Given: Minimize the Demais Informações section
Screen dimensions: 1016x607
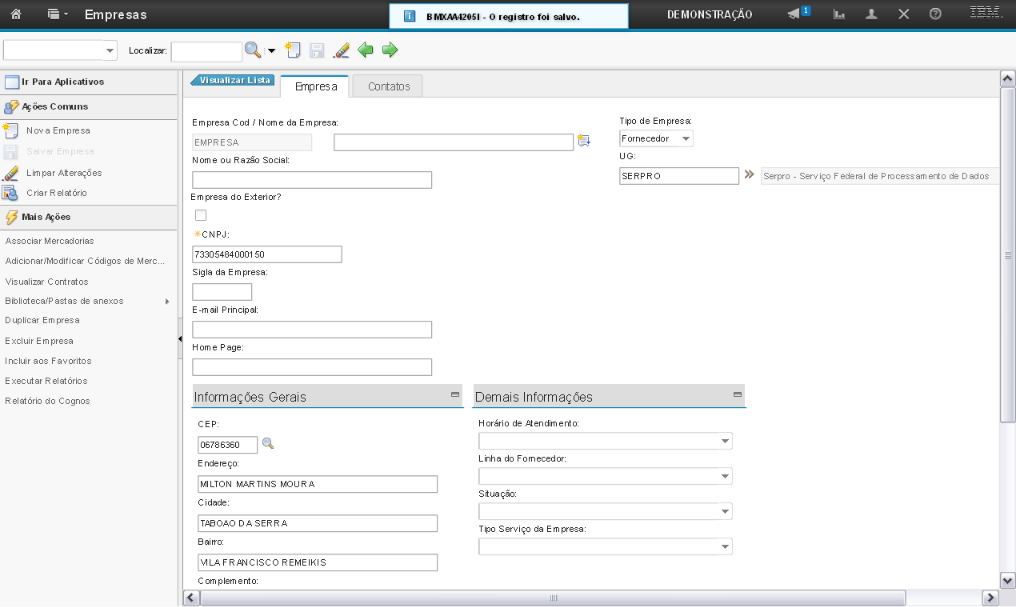Looking at the screenshot, I should [x=738, y=396].
